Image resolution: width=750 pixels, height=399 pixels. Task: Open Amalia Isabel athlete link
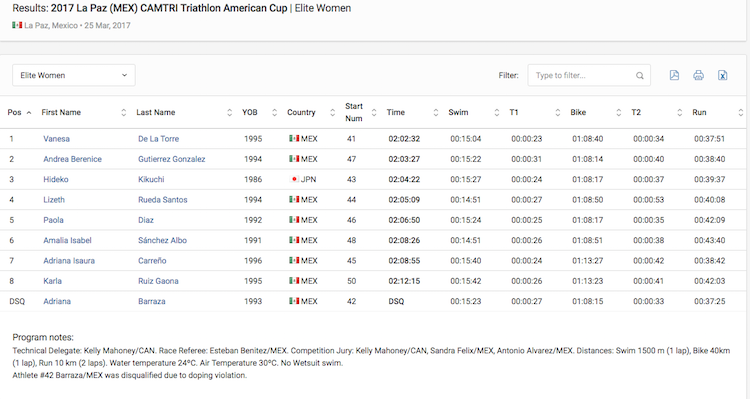click(67, 240)
